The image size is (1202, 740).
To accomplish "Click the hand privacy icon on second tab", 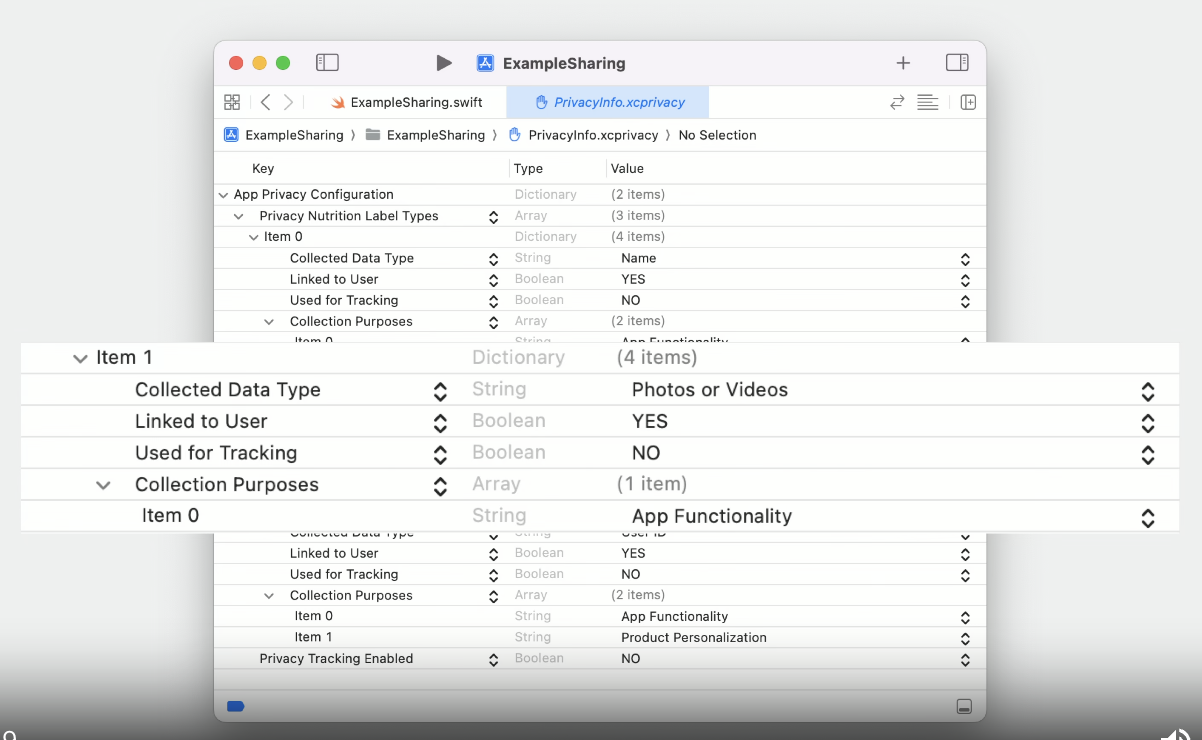I will point(542,102).
